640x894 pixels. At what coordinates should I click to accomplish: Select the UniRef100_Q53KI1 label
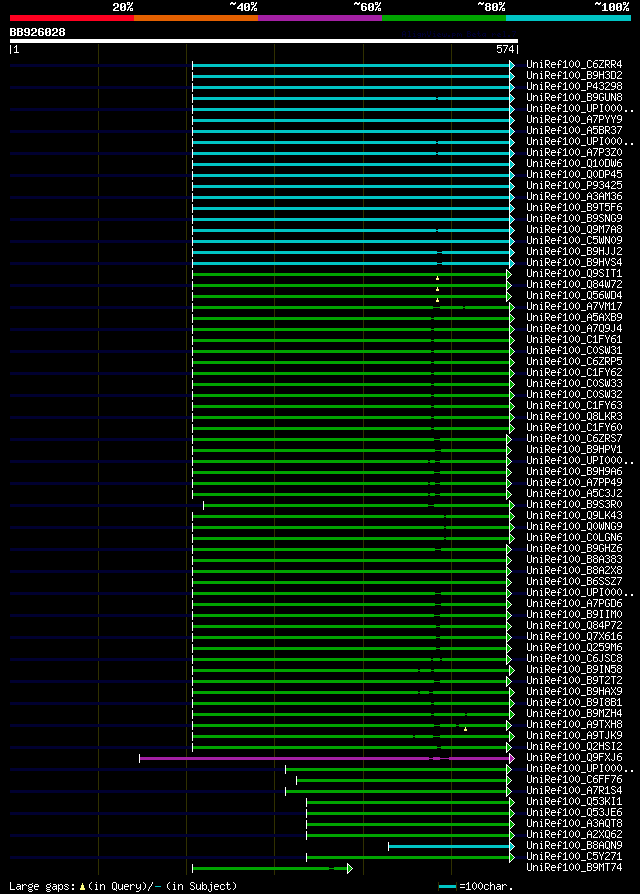574,802
